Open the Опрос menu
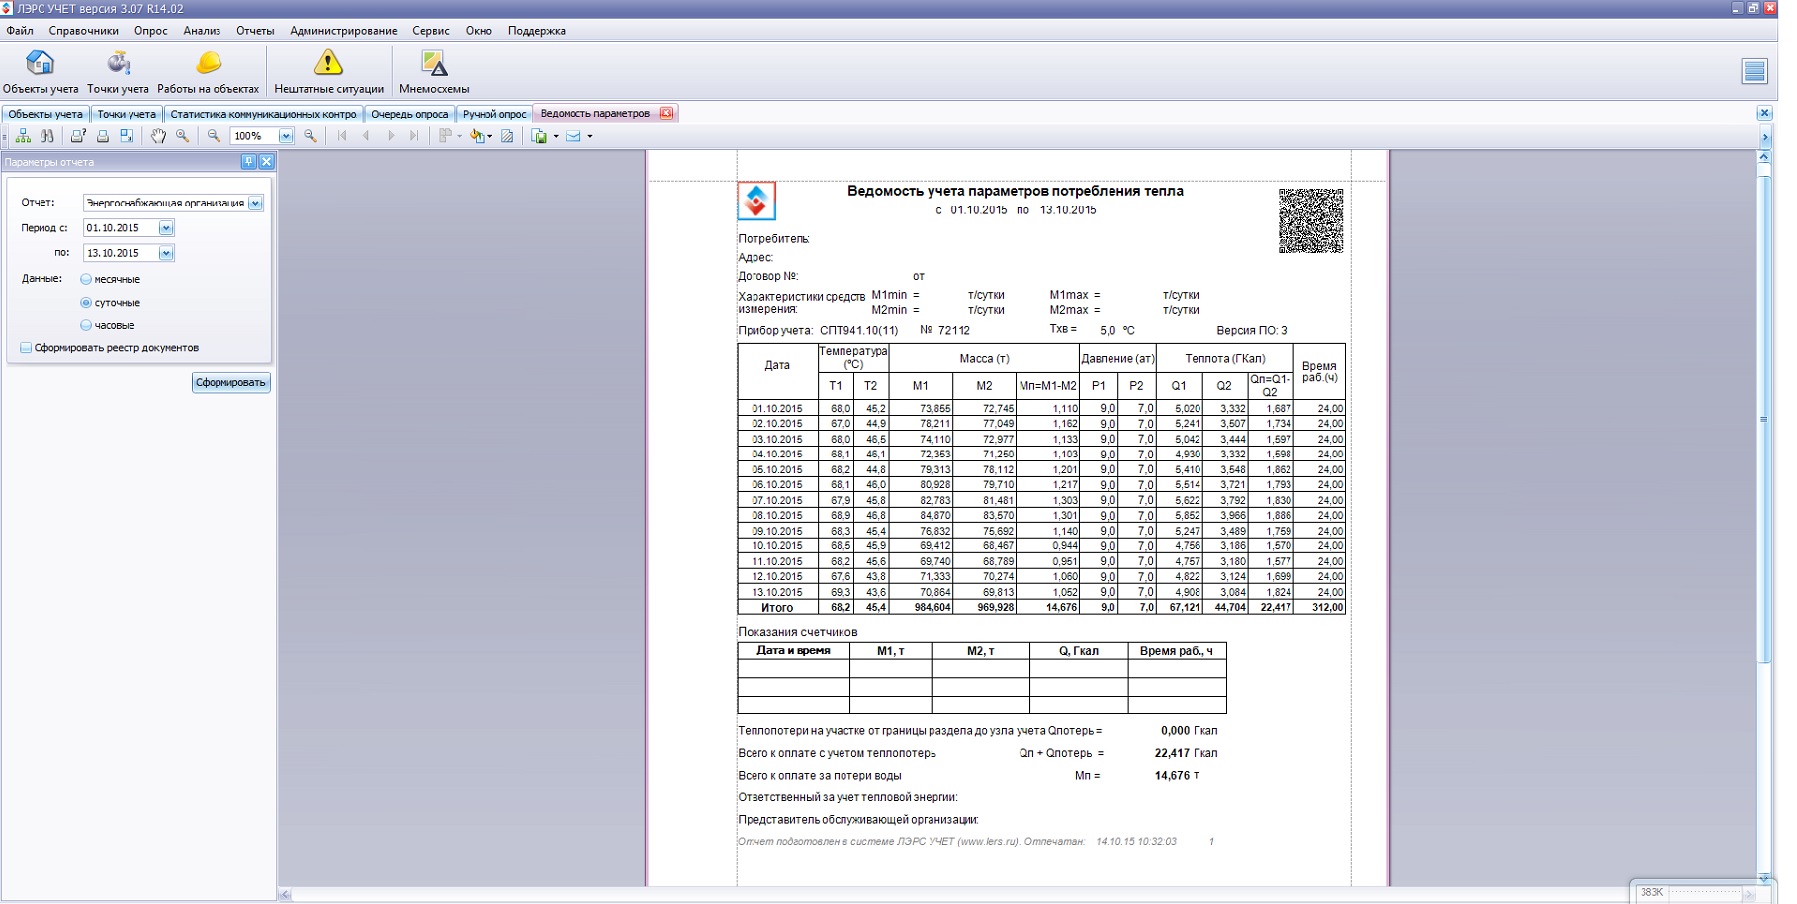The width and height of the screenshot is (1797, 904). [x=151, y=31]
